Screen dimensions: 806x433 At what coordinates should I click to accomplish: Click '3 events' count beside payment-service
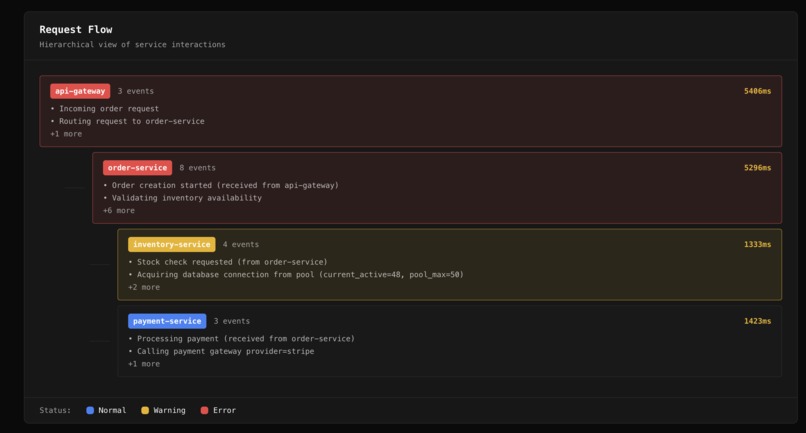pos(232,321)
